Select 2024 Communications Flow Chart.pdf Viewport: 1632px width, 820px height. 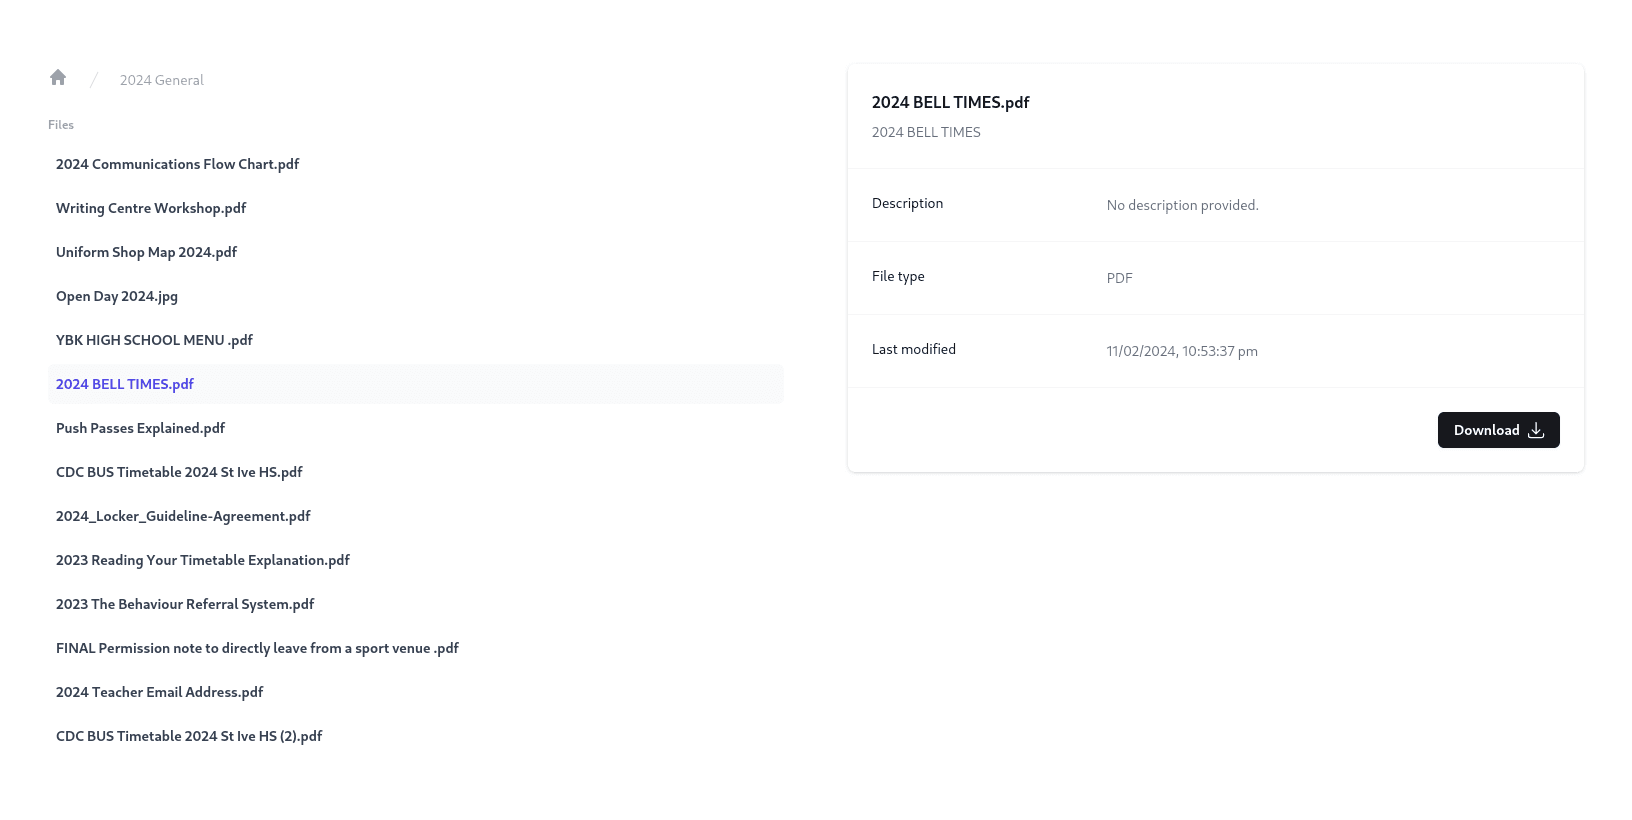[177, 164]
